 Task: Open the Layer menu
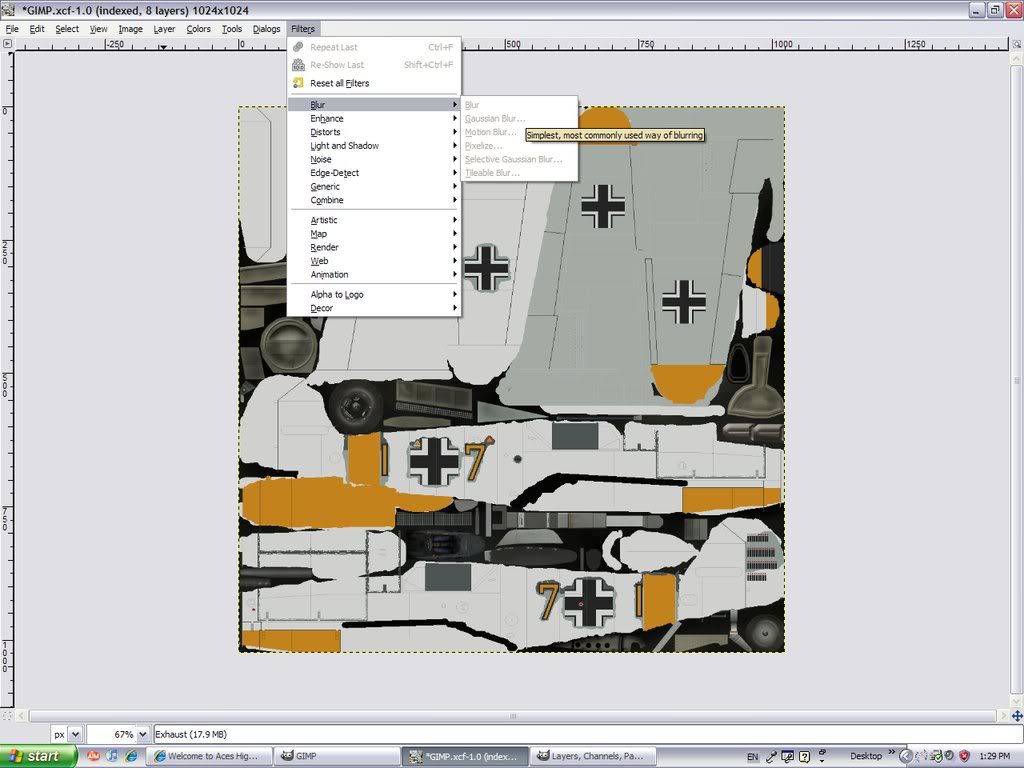tap(164, 29)
